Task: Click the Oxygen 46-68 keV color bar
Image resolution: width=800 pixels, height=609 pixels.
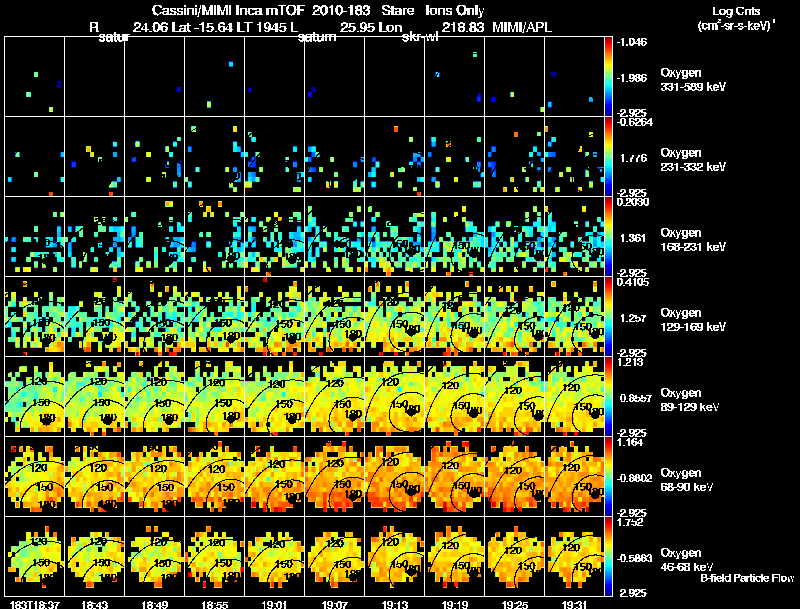Action: click(x=611, y=556)
